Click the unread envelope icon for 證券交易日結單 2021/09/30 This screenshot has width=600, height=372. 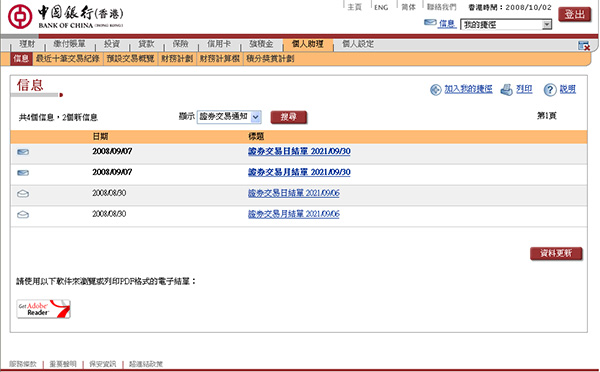pyautogui.click(x=23, y=152)
